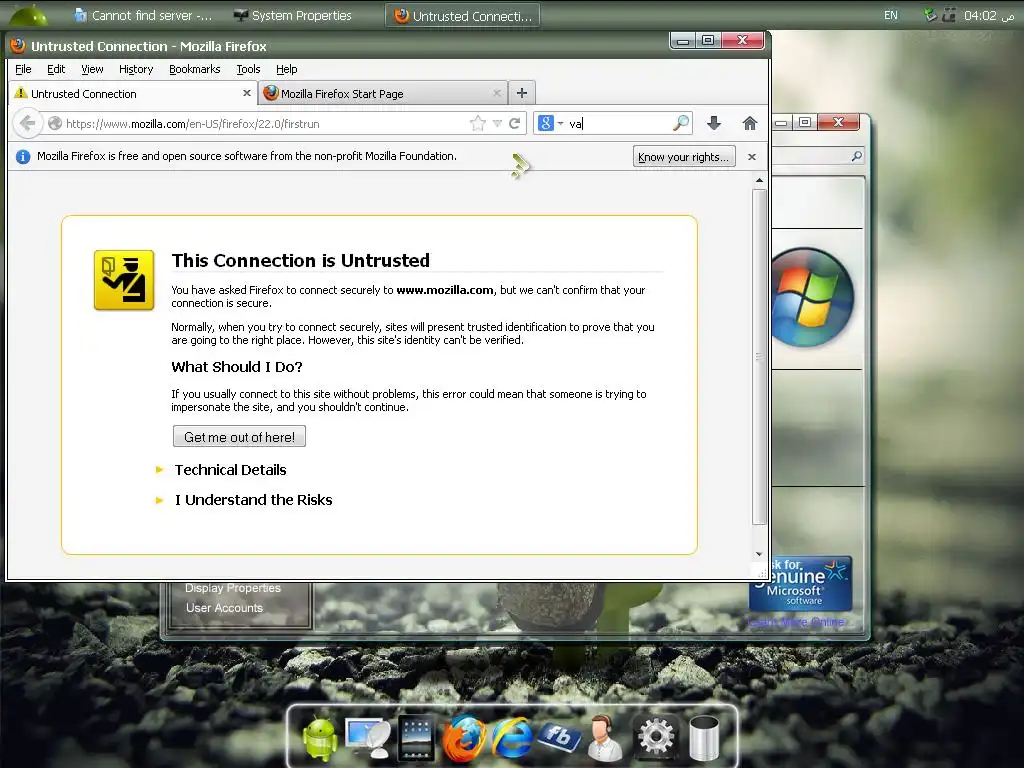Open the File menu
Viewport: 1024px width, 768px height.
(x=23, y=69)
